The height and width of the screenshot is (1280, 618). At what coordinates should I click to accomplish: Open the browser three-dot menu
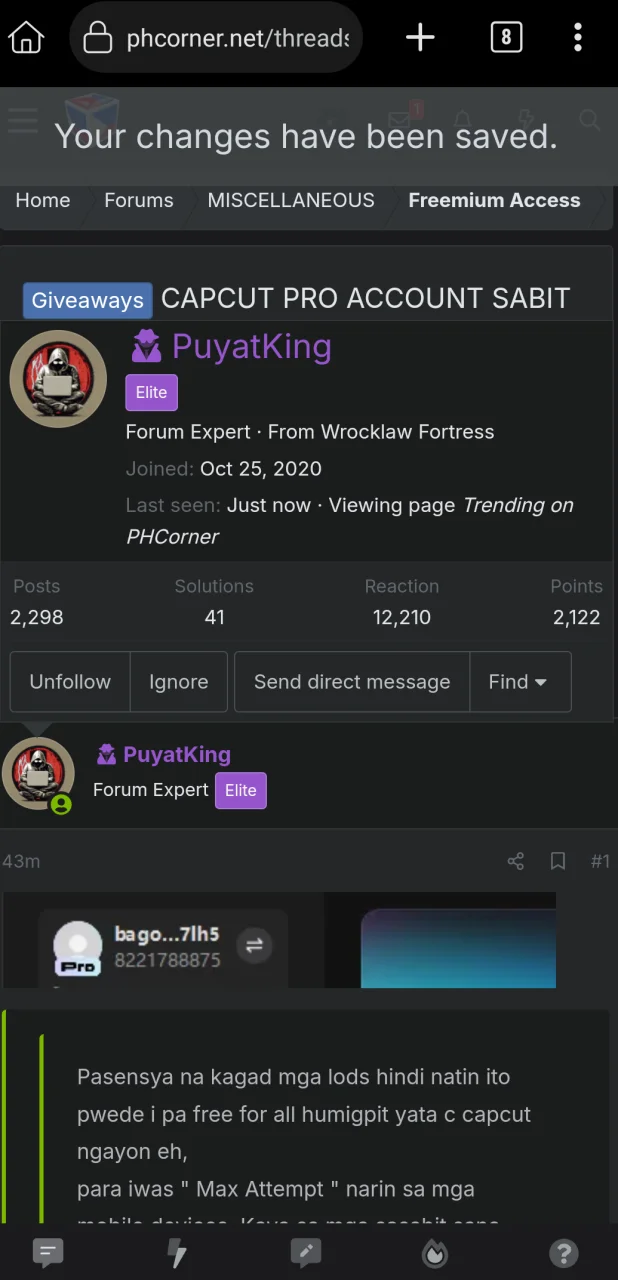[578, 38]
